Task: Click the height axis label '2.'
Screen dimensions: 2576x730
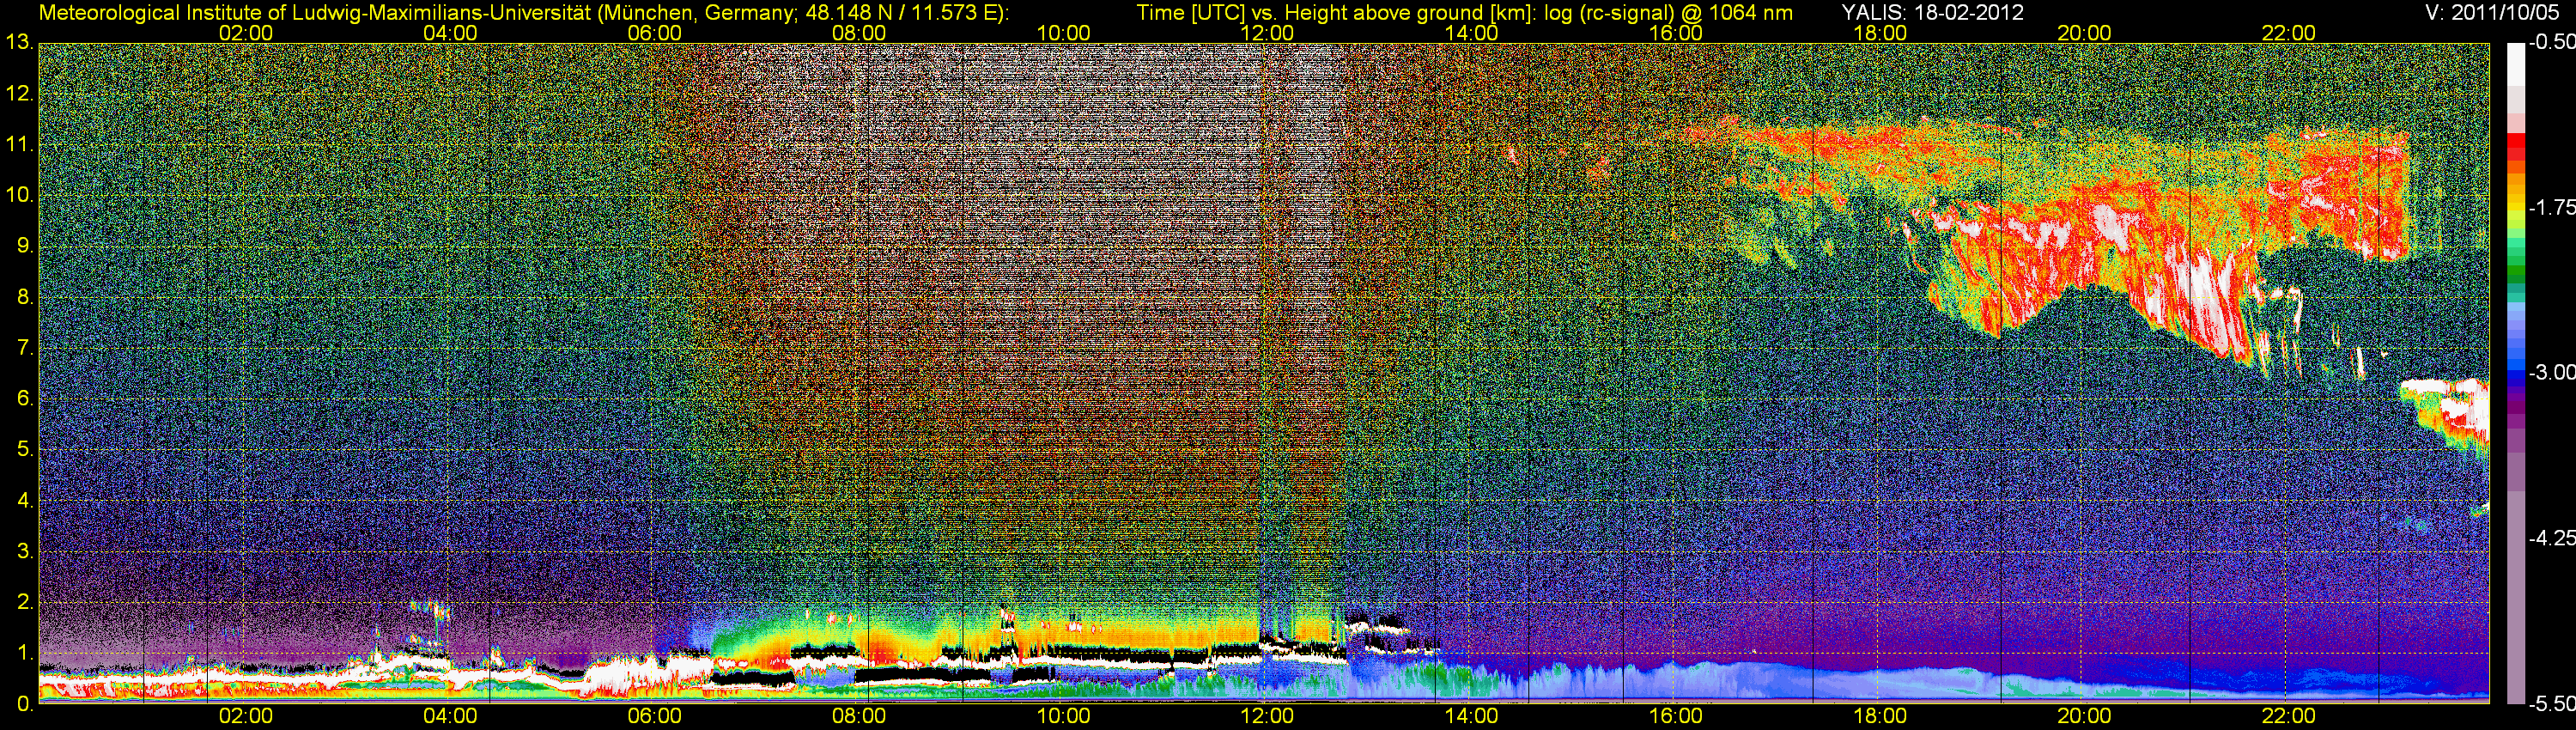Action: 24,602
